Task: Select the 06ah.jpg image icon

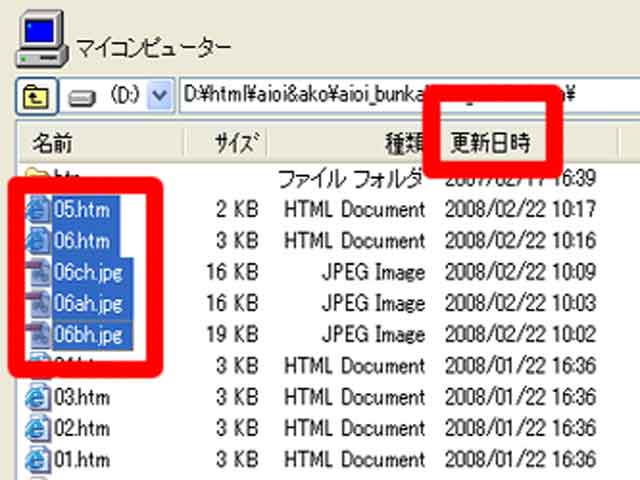Action: [39, 303]
